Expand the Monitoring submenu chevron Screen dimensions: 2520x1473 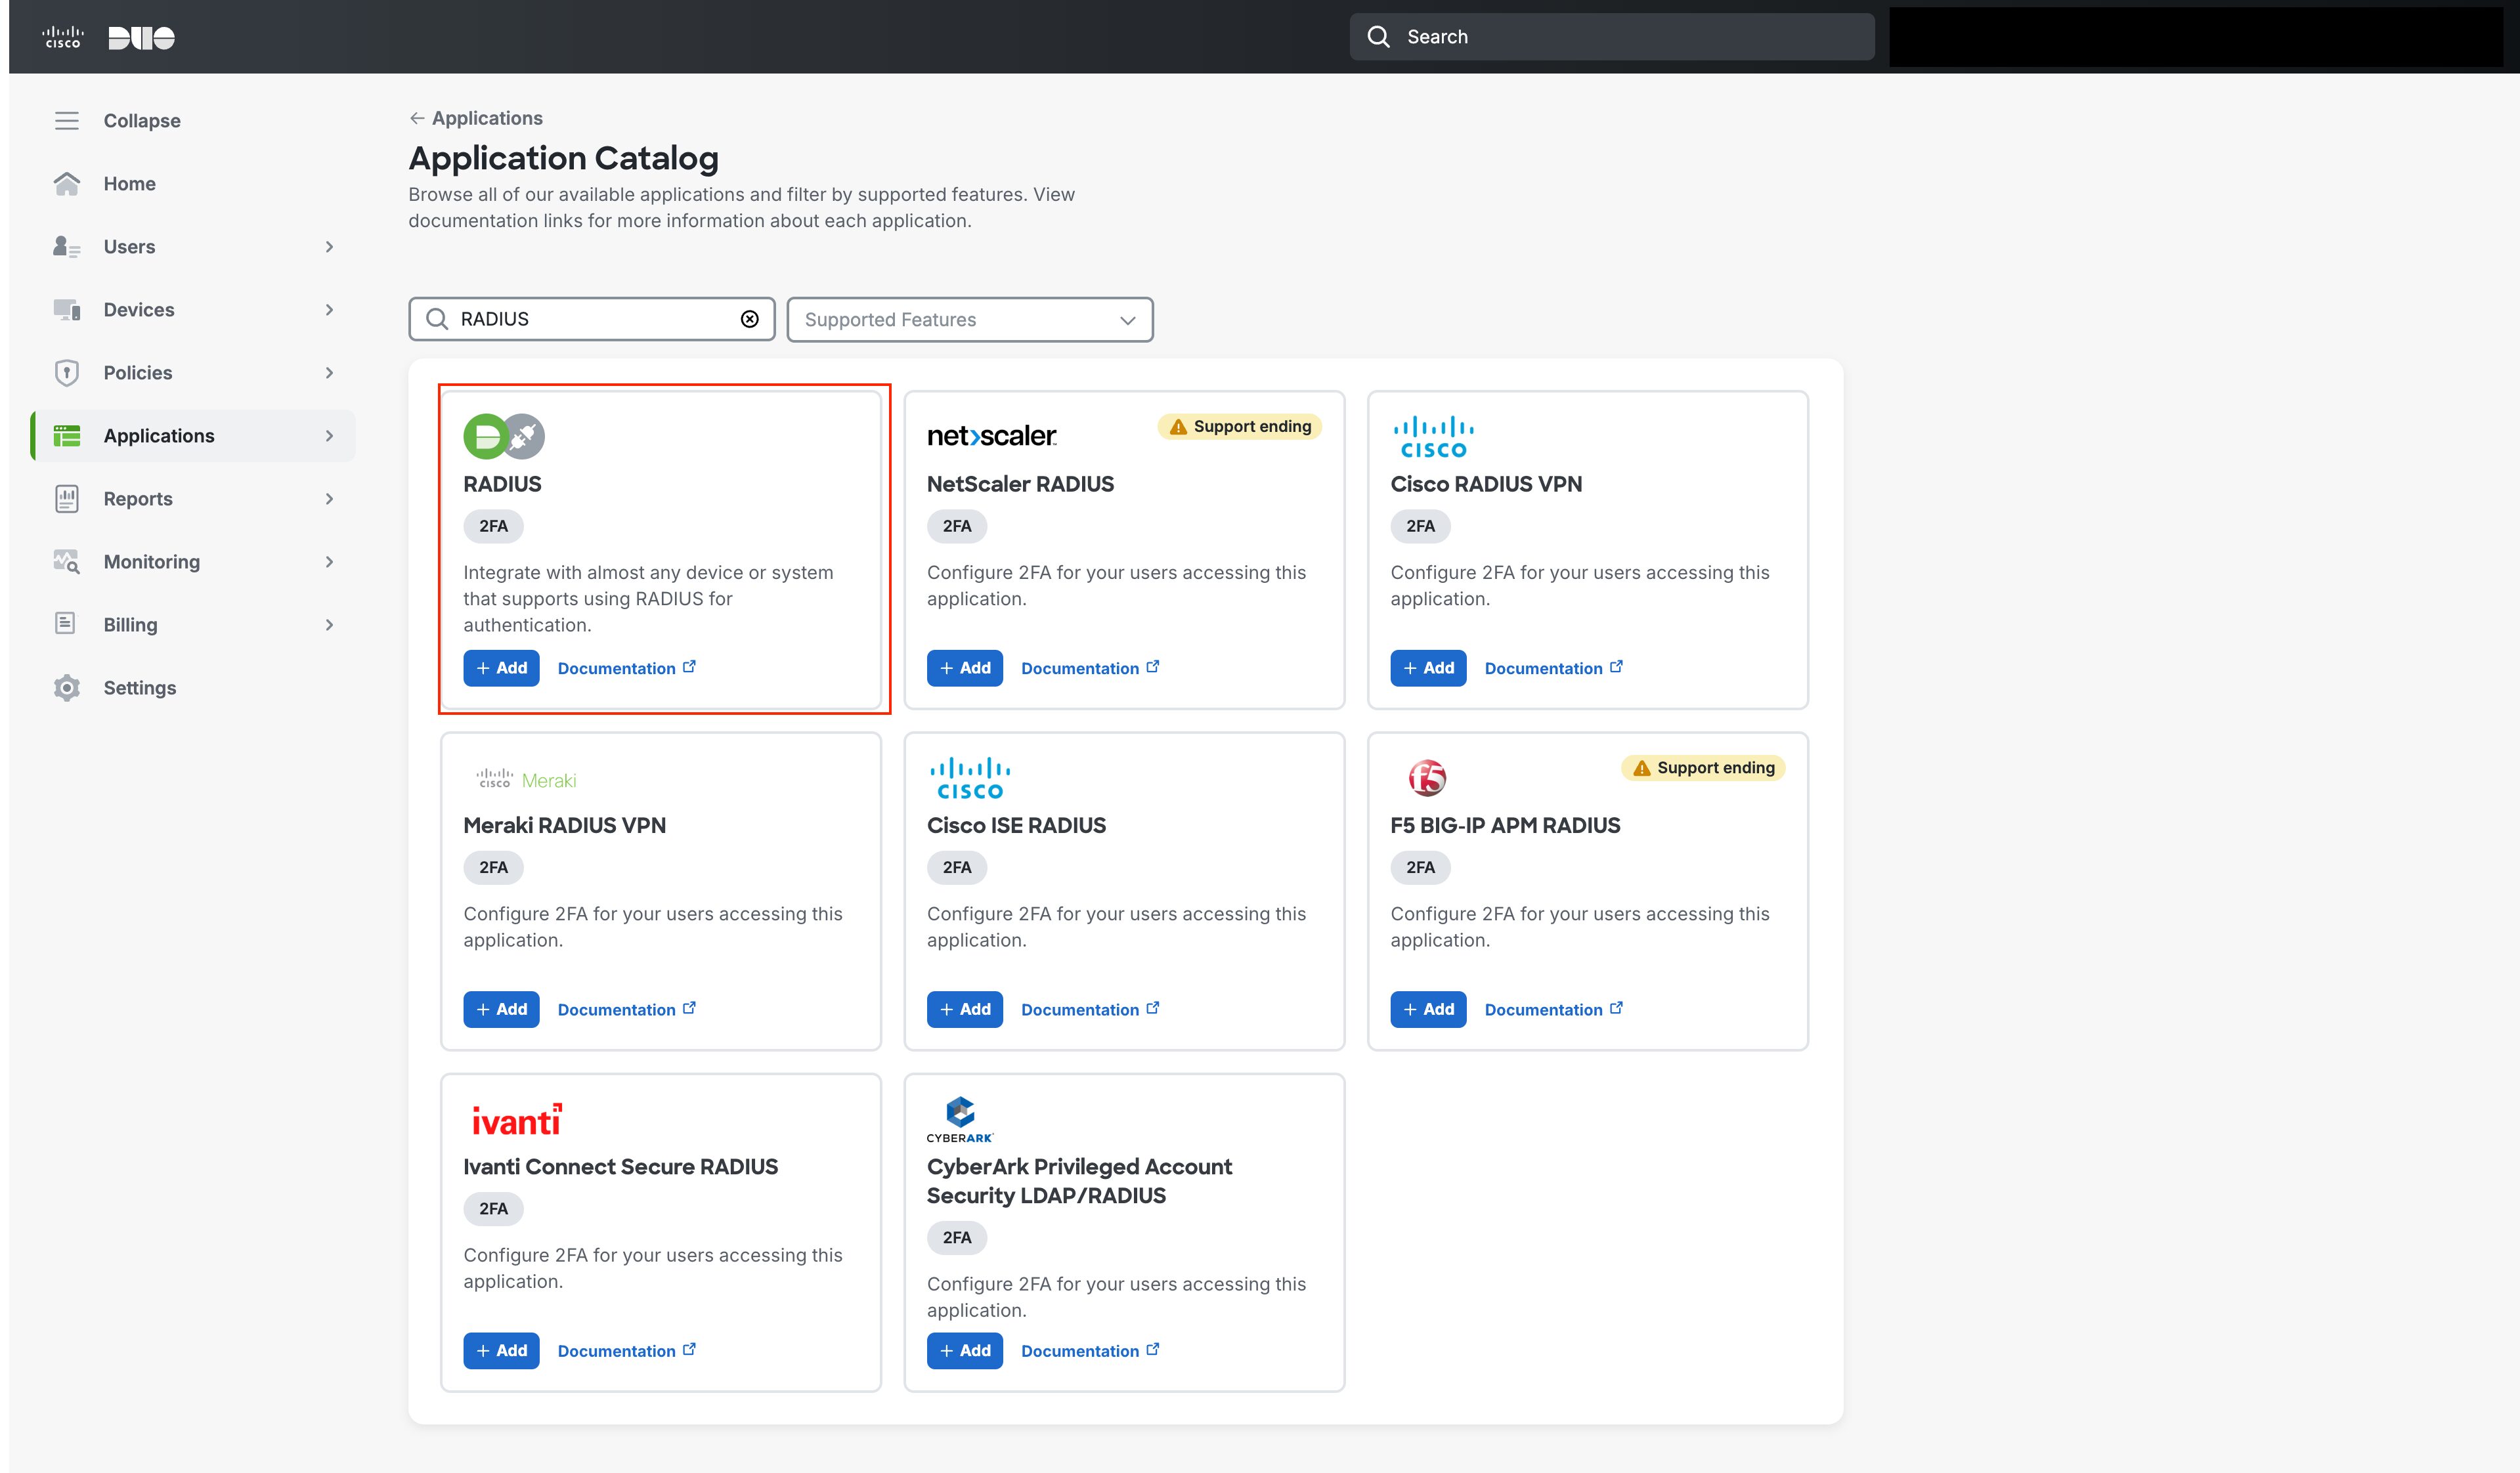329,562
